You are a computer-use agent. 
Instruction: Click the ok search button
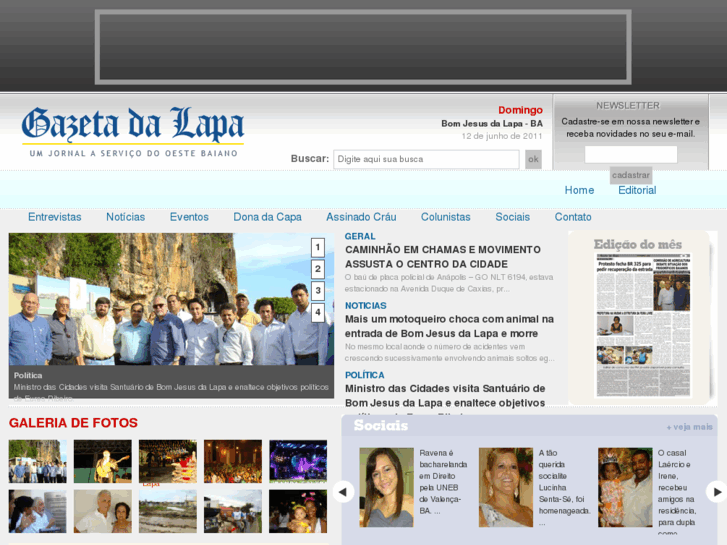533,159
